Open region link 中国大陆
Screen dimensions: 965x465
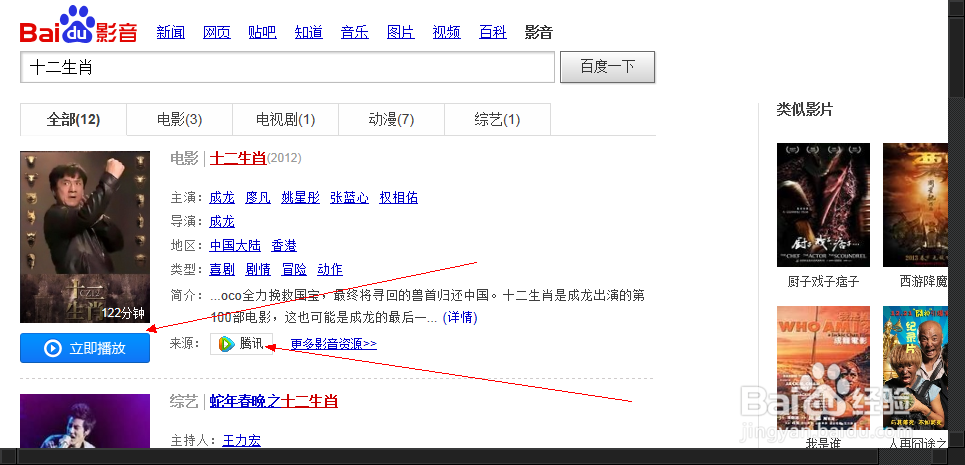coord(235,245)
